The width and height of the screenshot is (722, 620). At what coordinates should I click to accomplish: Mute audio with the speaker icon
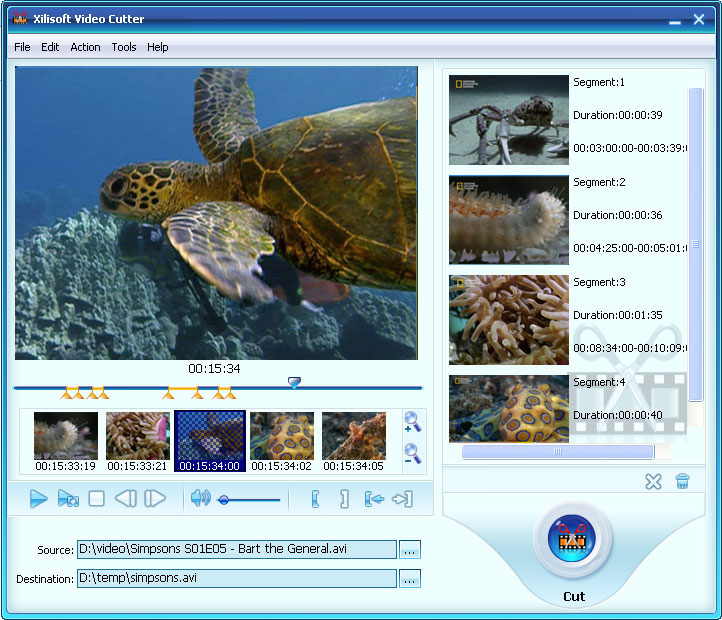(200, 498)
